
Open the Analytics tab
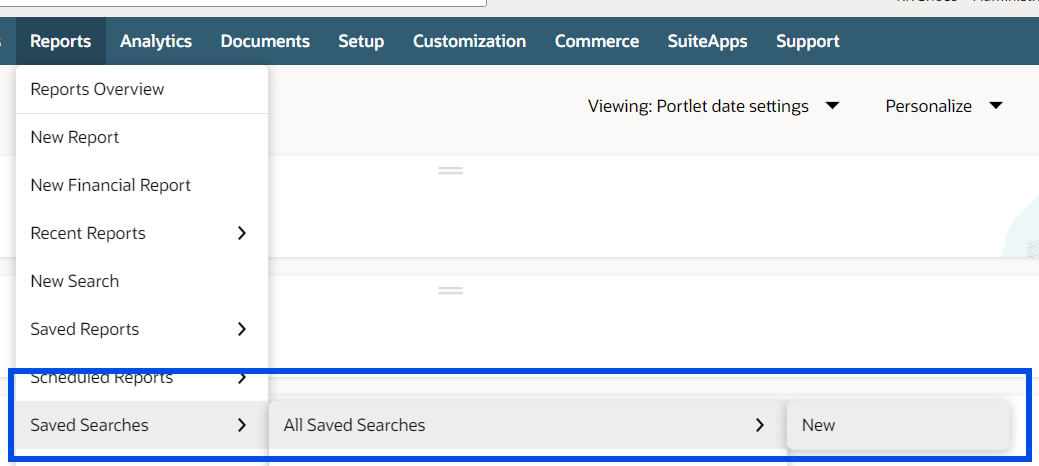(156, 41)
